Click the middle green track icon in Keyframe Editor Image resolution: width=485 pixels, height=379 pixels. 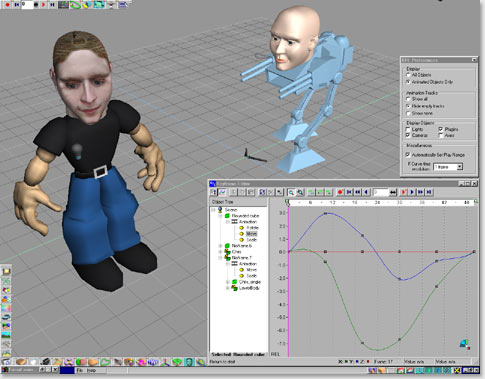[320, 192]
